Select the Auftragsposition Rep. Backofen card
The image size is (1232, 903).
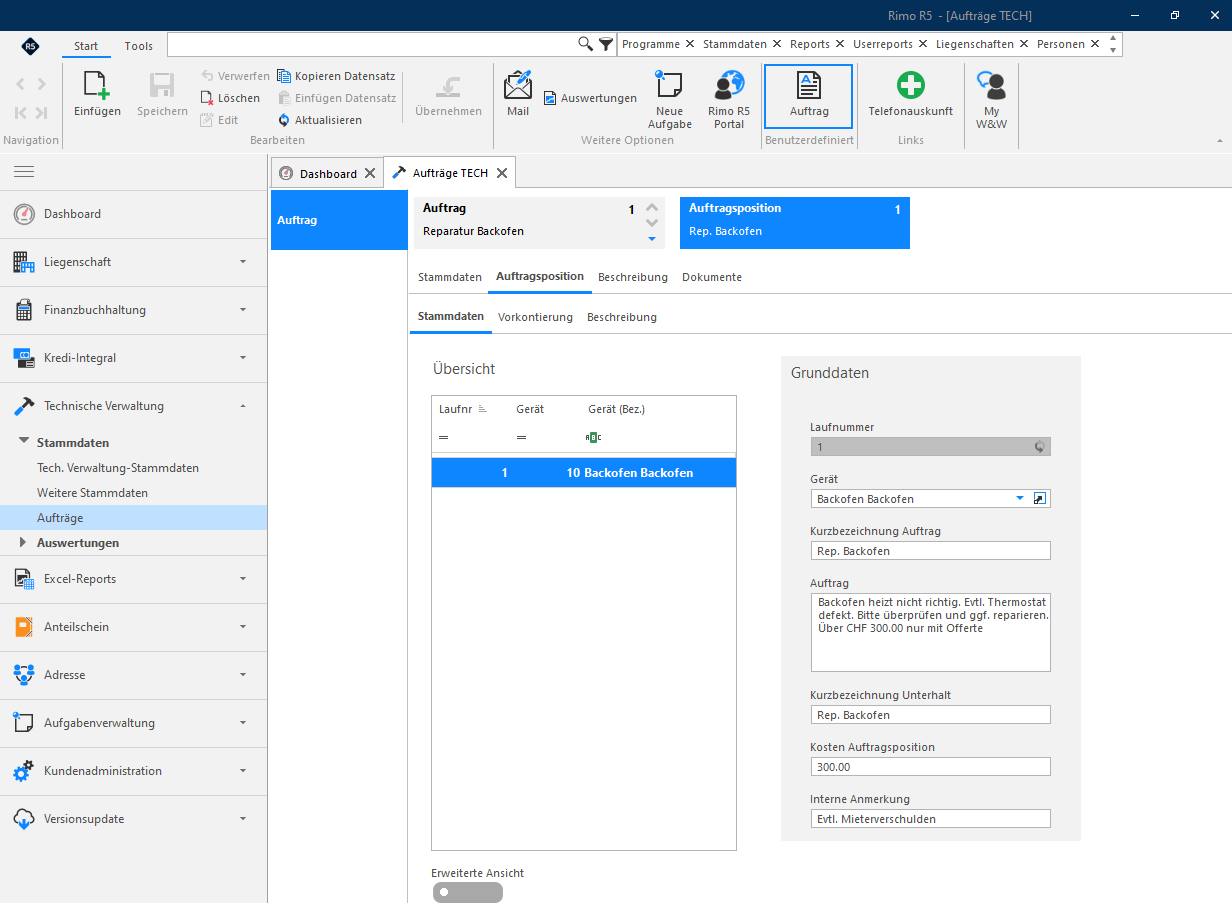point(795,222)
